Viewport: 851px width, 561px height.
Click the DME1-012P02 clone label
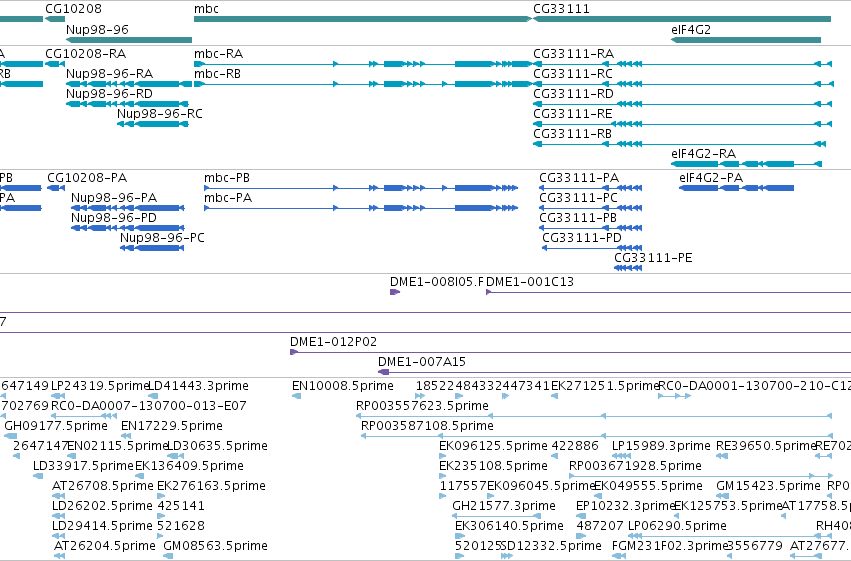pyautogui.click(x=333, y=342)
